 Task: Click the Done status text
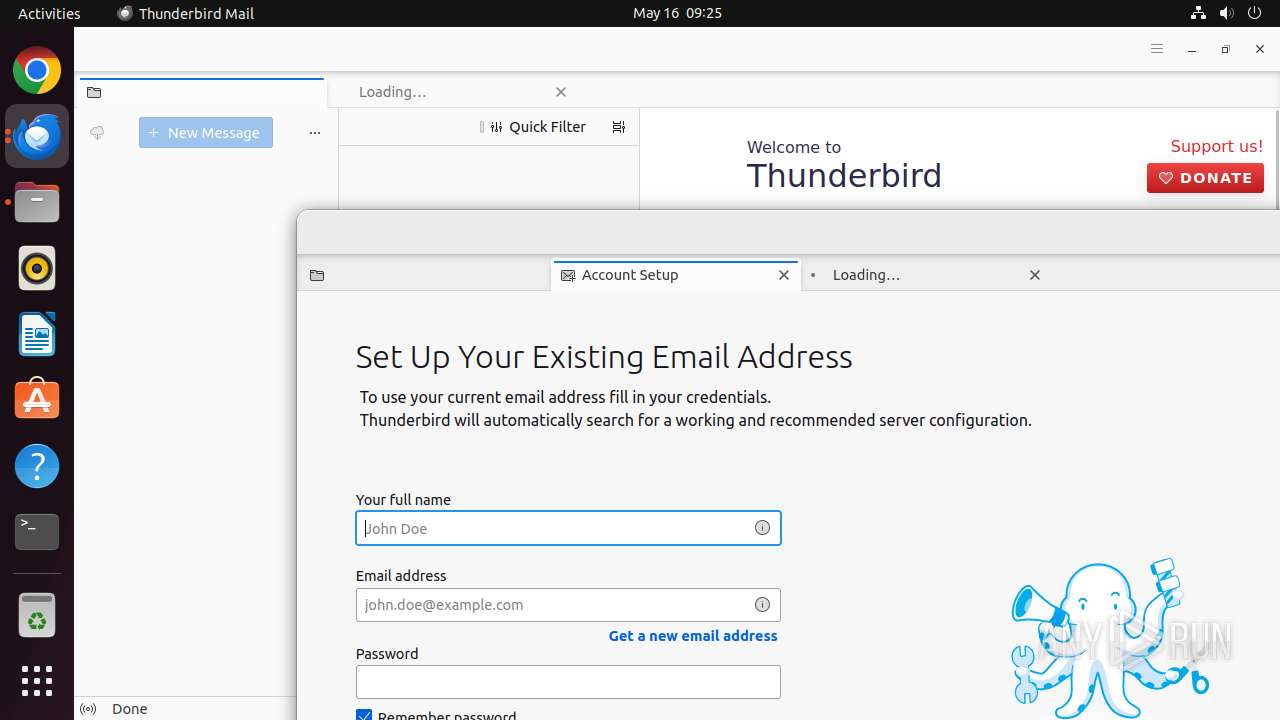click(130, 709)
